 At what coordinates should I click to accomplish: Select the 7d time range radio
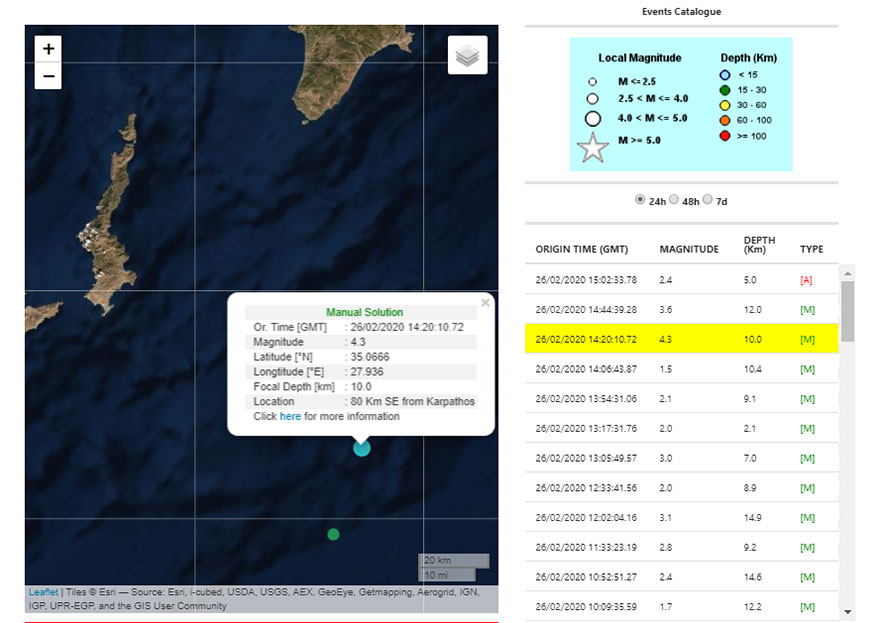pos(708,200)
